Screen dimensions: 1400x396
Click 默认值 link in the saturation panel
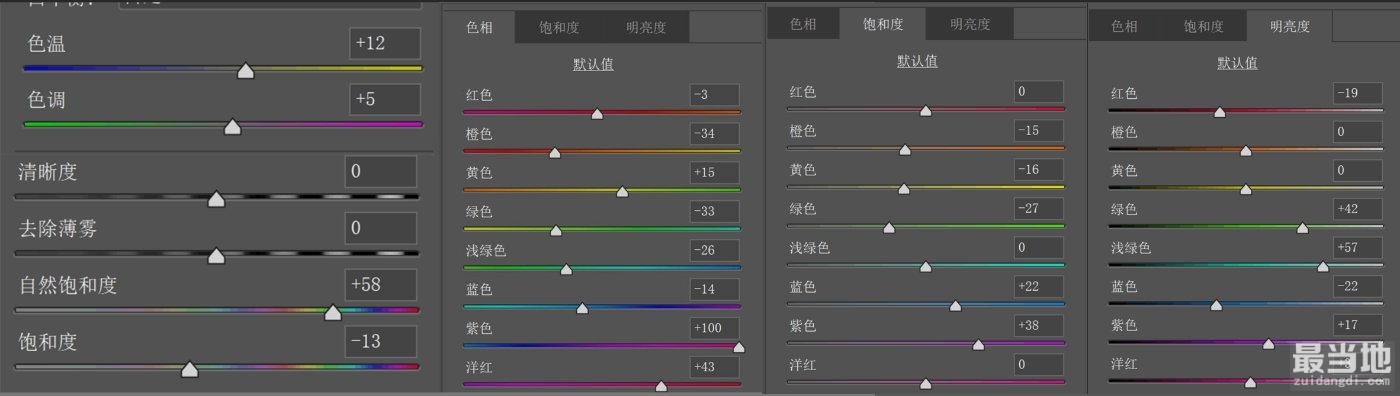[917, 61]
